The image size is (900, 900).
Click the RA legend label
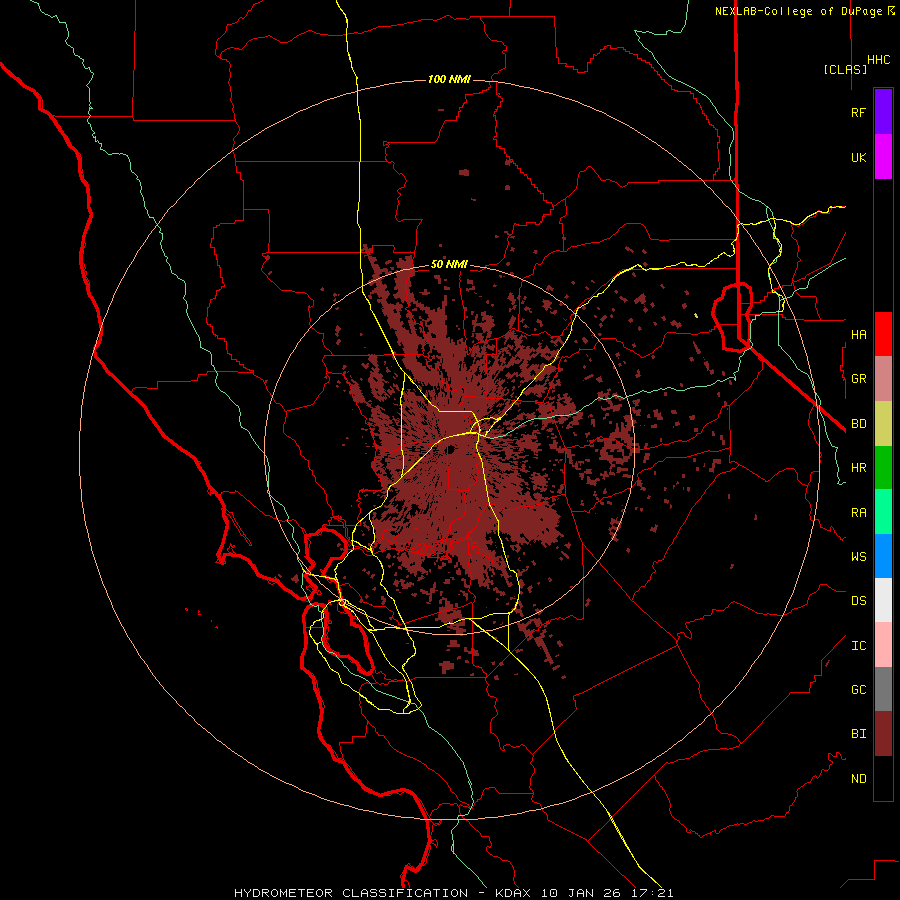pos(858,513)
